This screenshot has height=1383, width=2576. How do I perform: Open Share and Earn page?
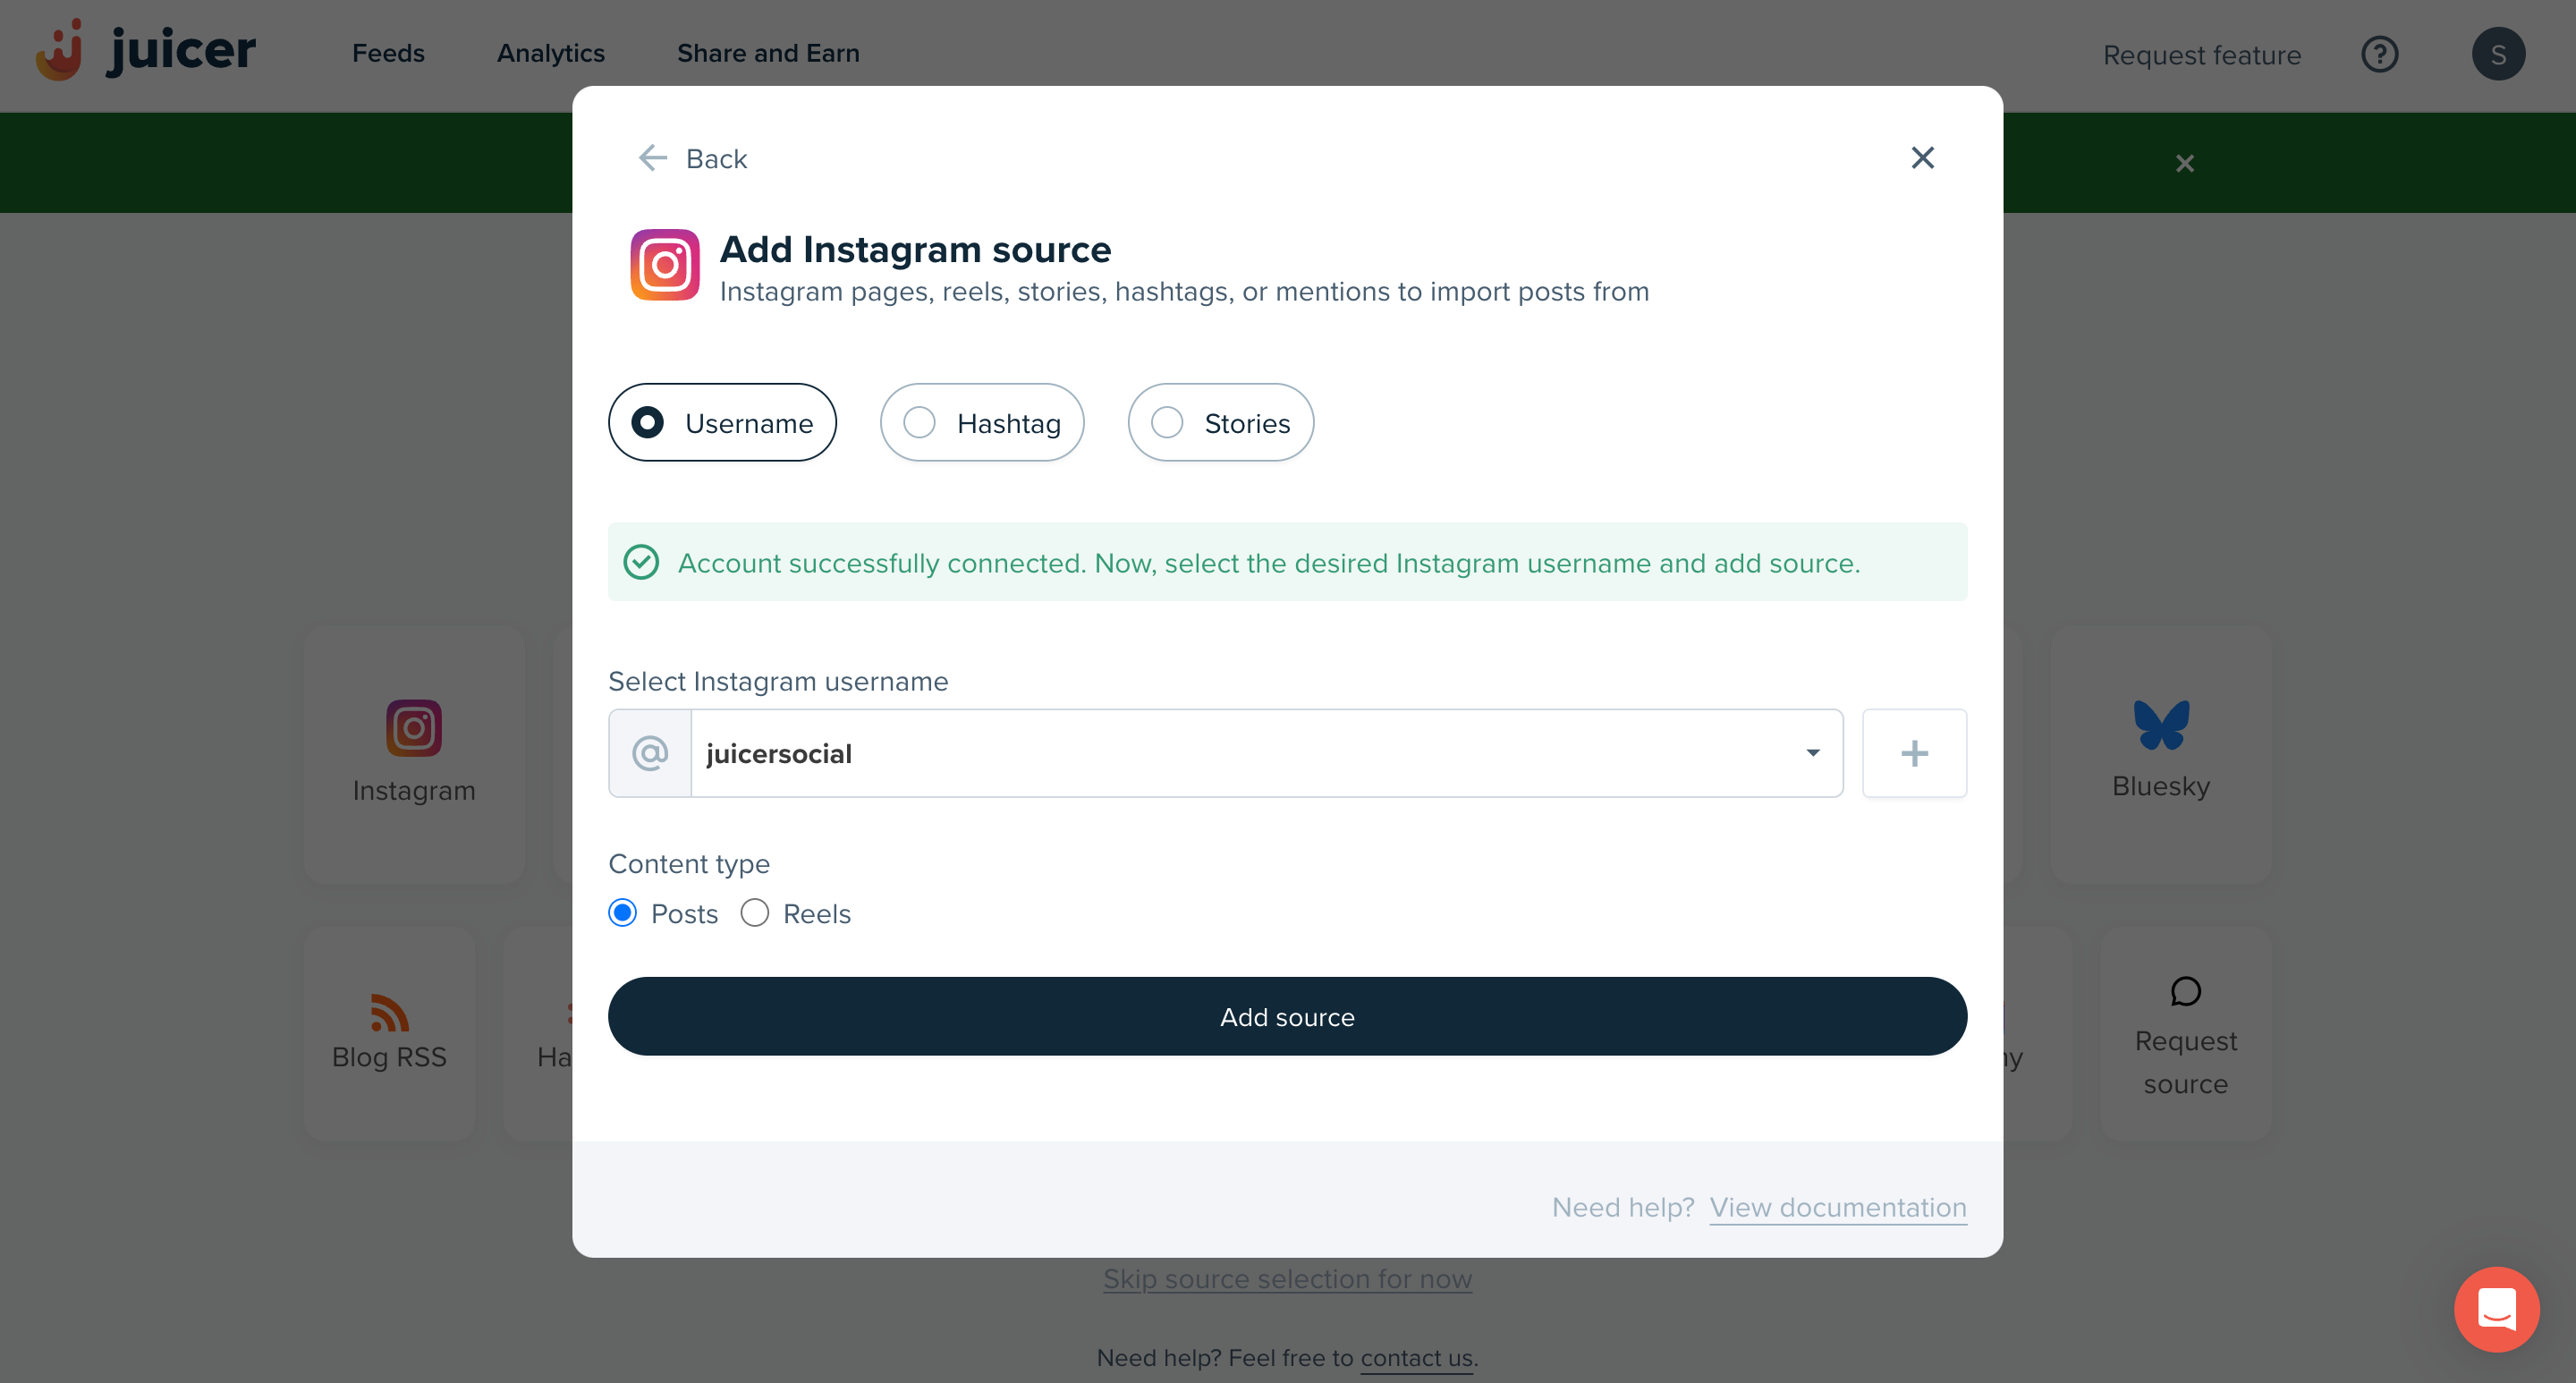click(x=768, y=53)
